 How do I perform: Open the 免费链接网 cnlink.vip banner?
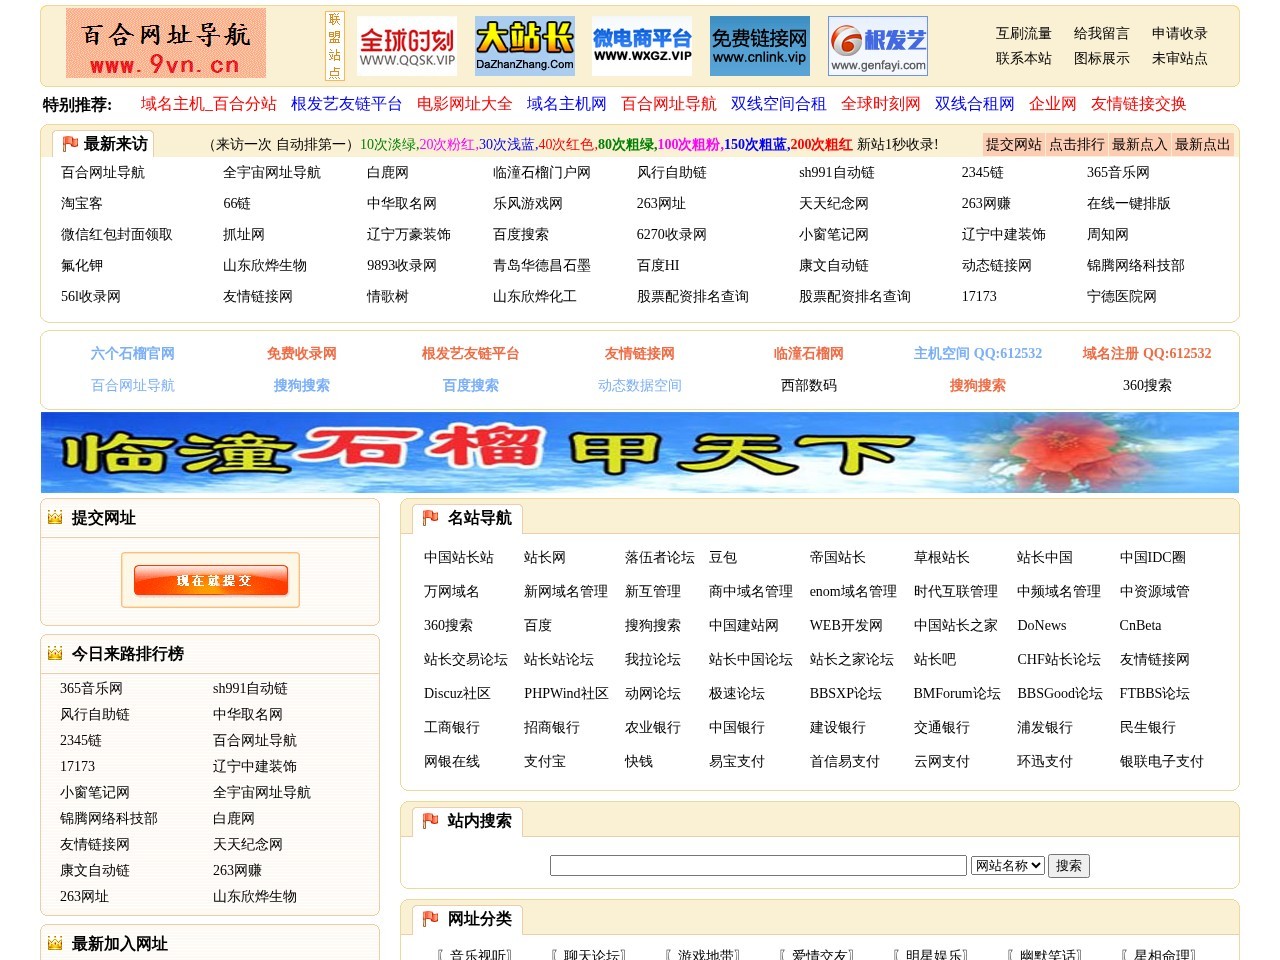point(759,46)
